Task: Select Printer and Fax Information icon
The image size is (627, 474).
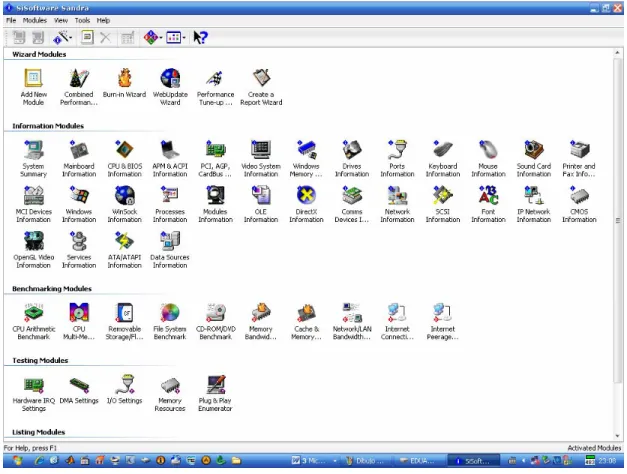Action: (x=579, y=158)
